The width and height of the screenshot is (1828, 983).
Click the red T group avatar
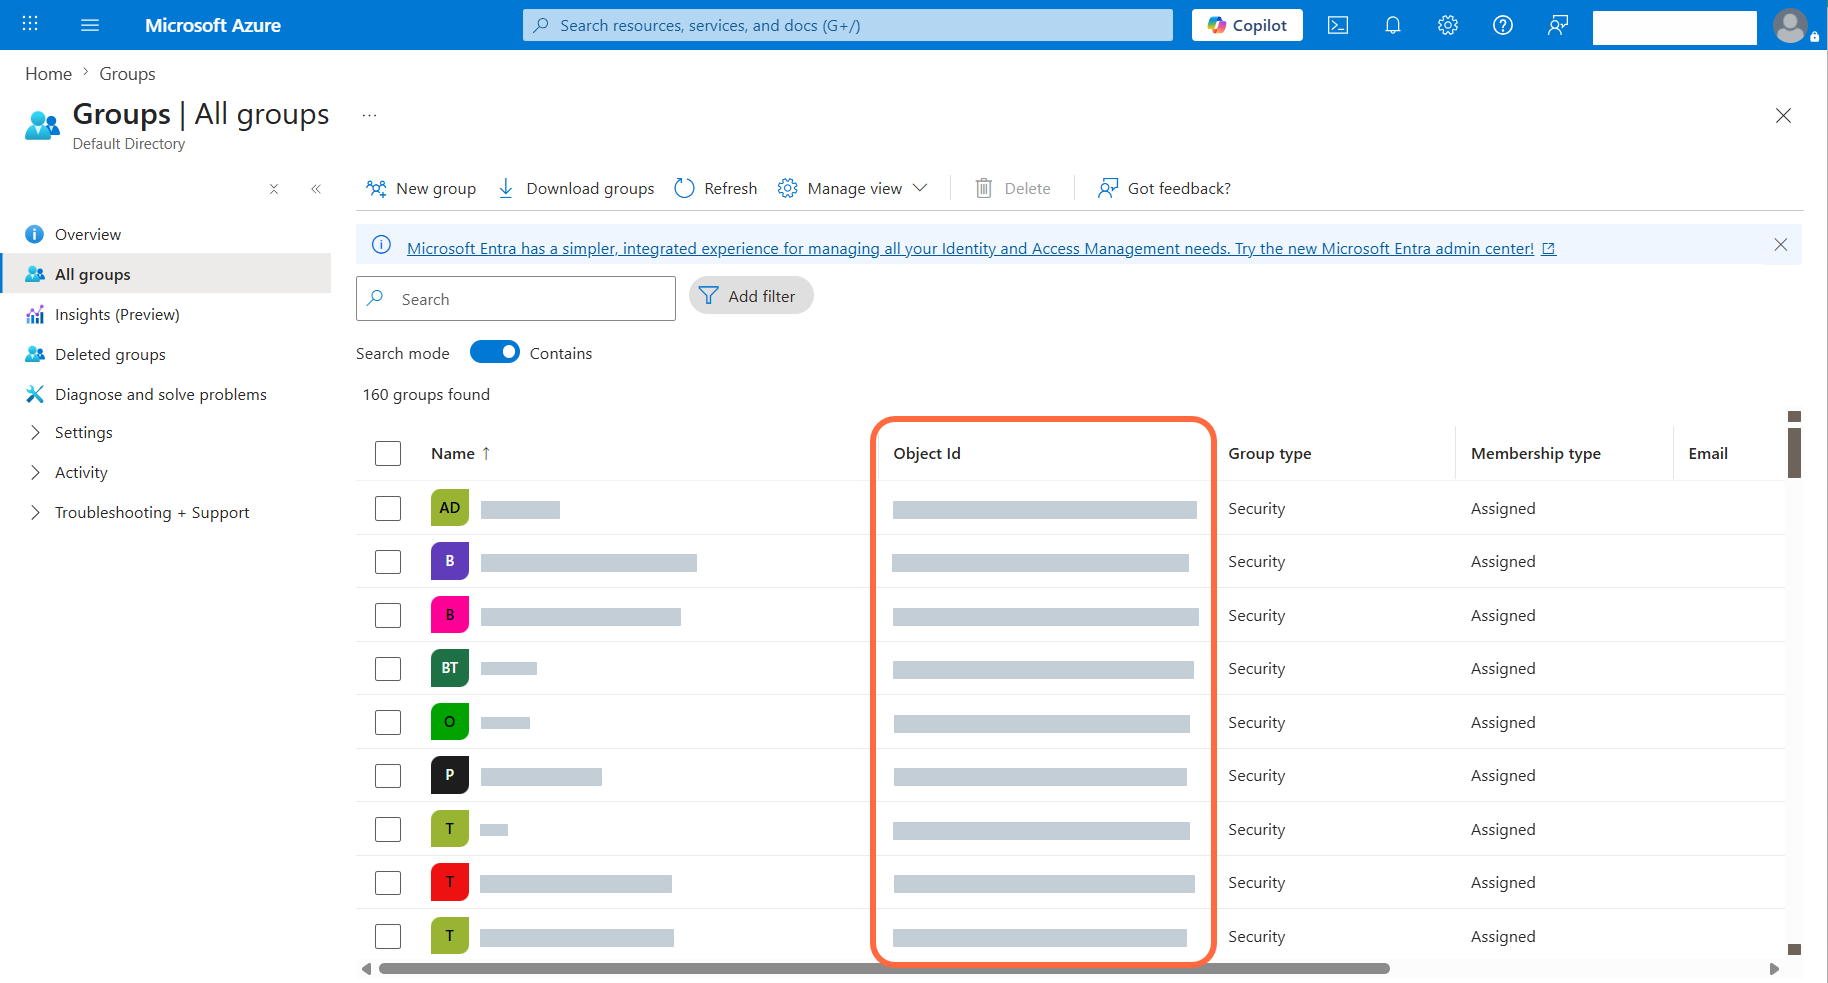(x=450, y=882)
